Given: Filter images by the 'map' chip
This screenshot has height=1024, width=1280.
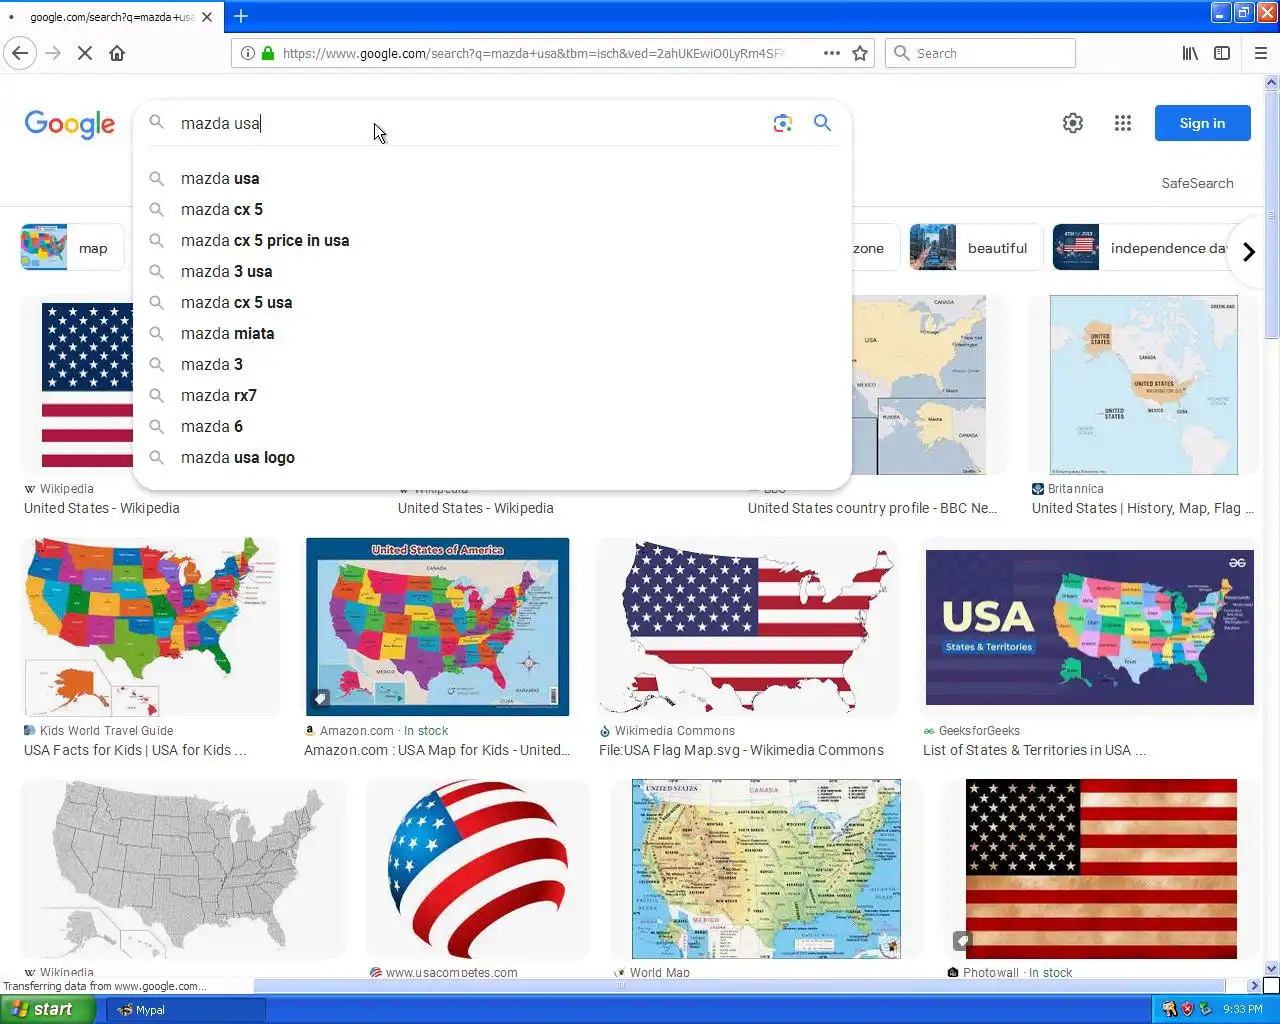Looking at the screenshot, I should point(72,248).
